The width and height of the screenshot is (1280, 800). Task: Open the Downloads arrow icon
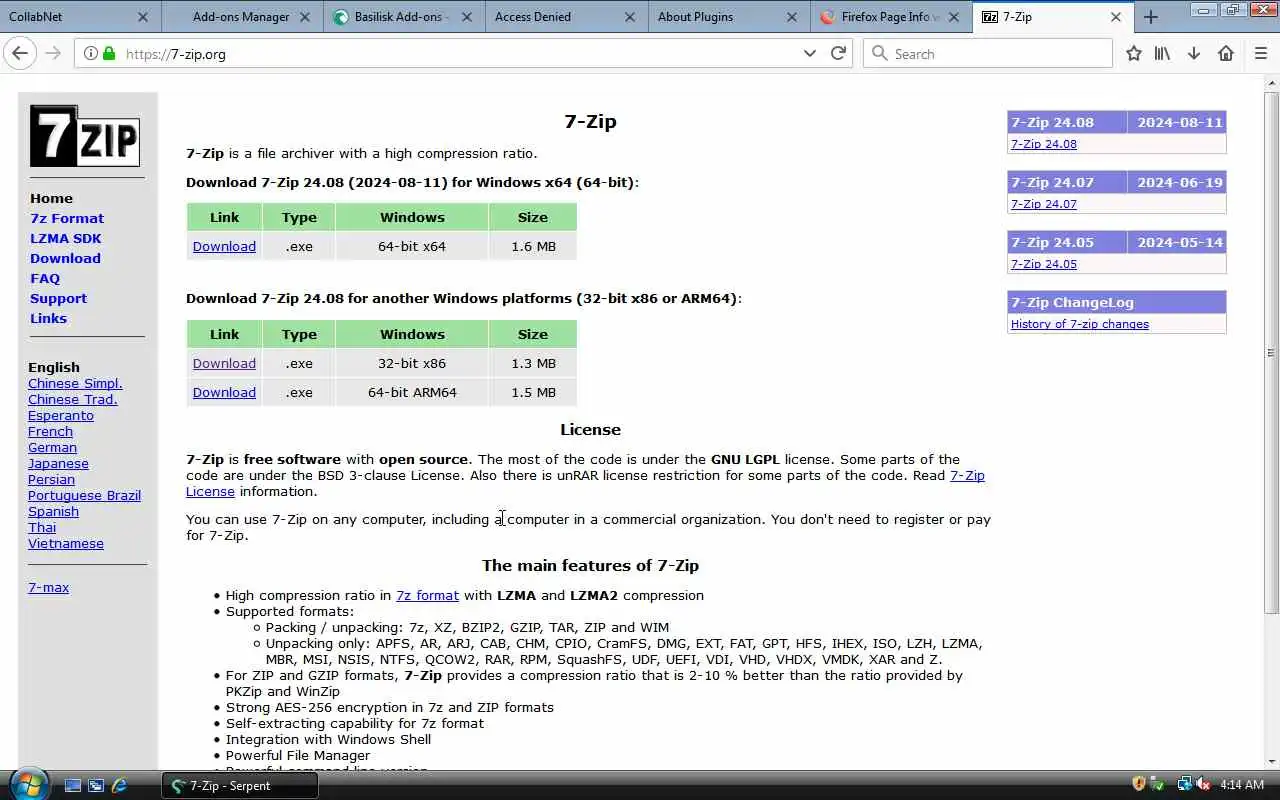1193,53
